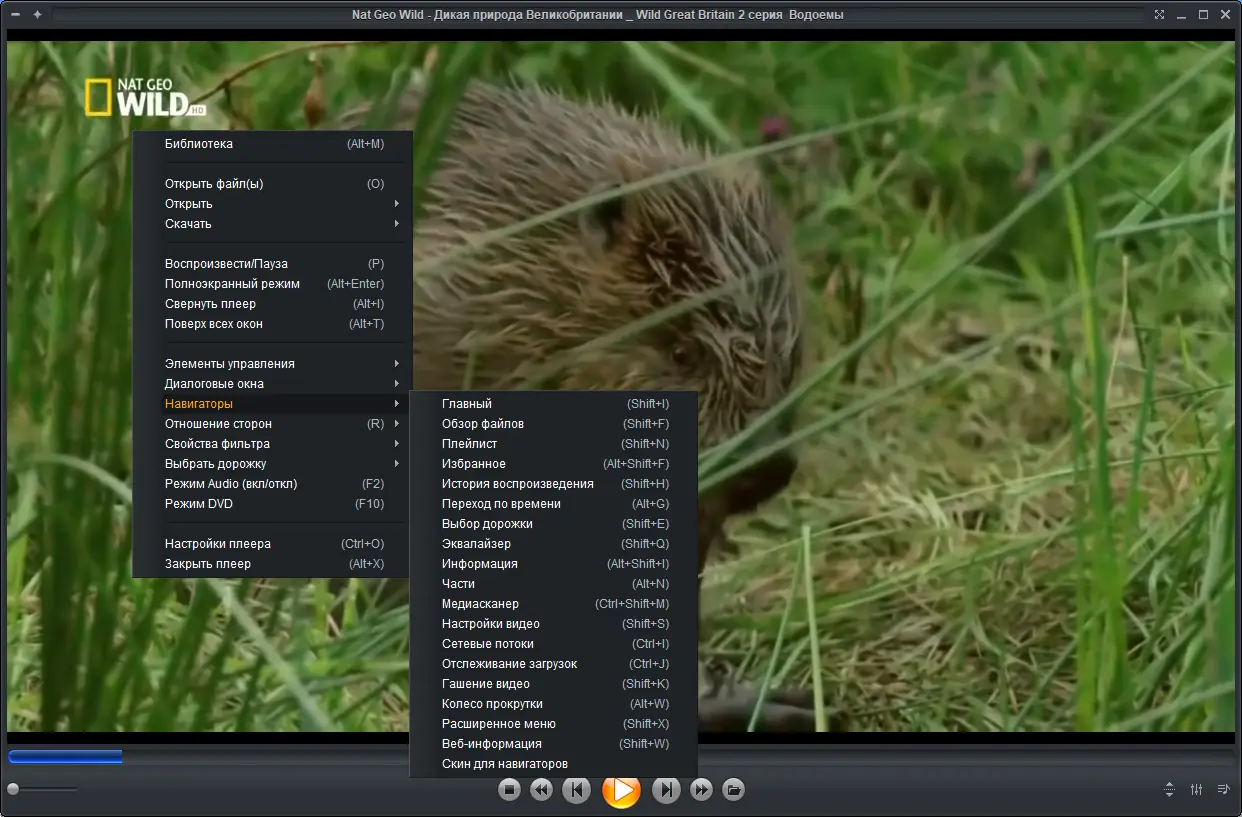Click the Fast forward button
Image resolution: width=1242 pixels, height=817 pixels.
pyautogui.click(x=702, y=790)
